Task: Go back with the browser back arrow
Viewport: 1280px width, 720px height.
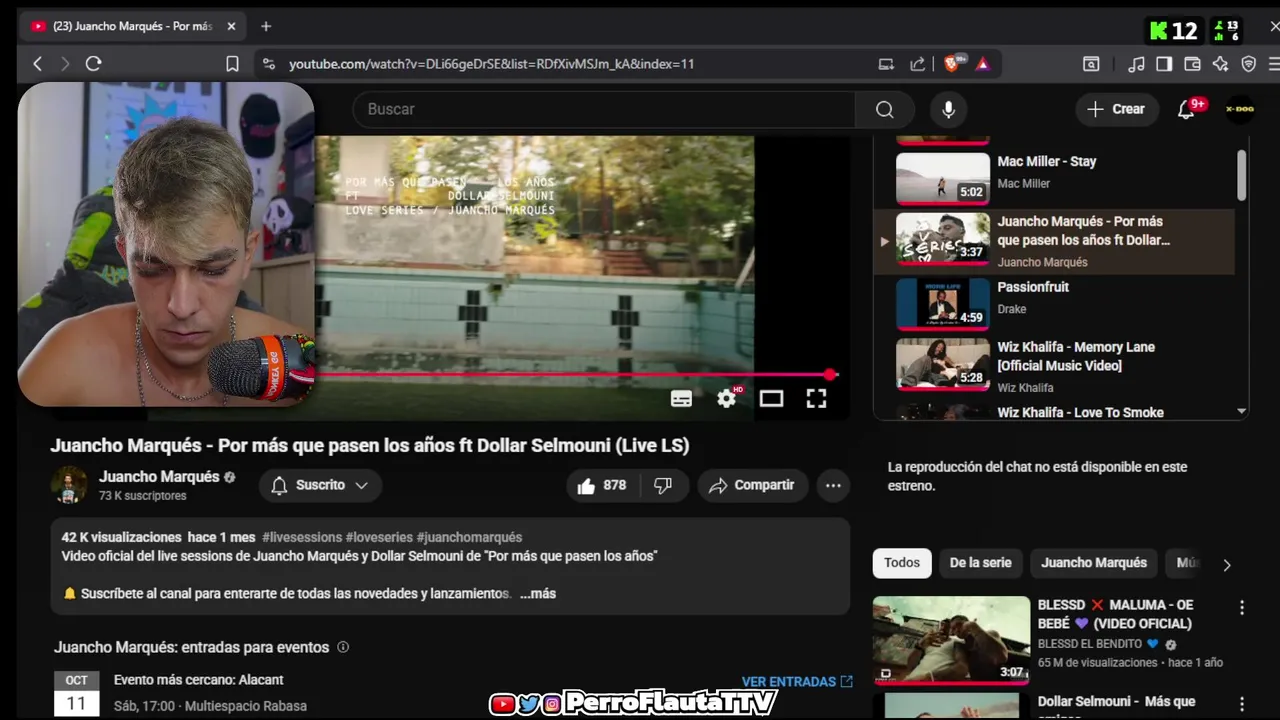Action: [38, 64]
